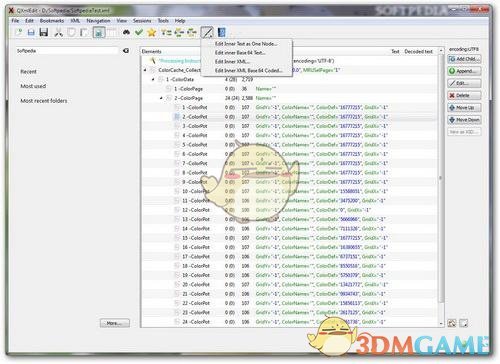500x364 pixels.
Task: Choose Edit Inner XML entry
Action: tap(246, 62)
